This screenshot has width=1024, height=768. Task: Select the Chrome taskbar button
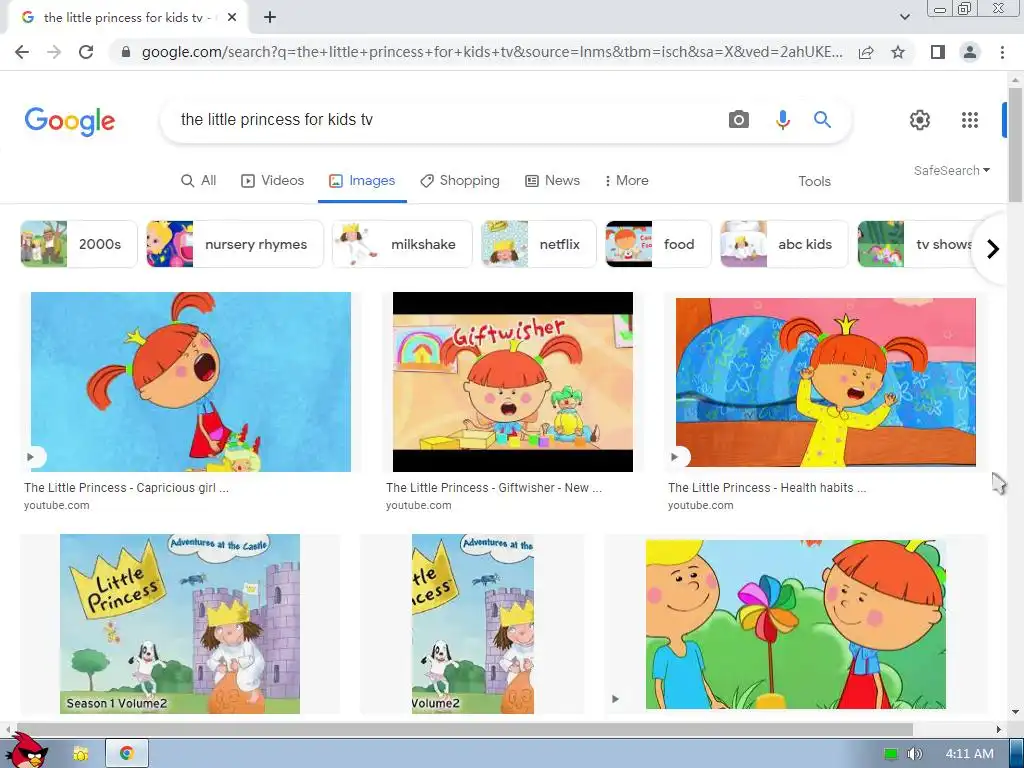click(127, 754)
